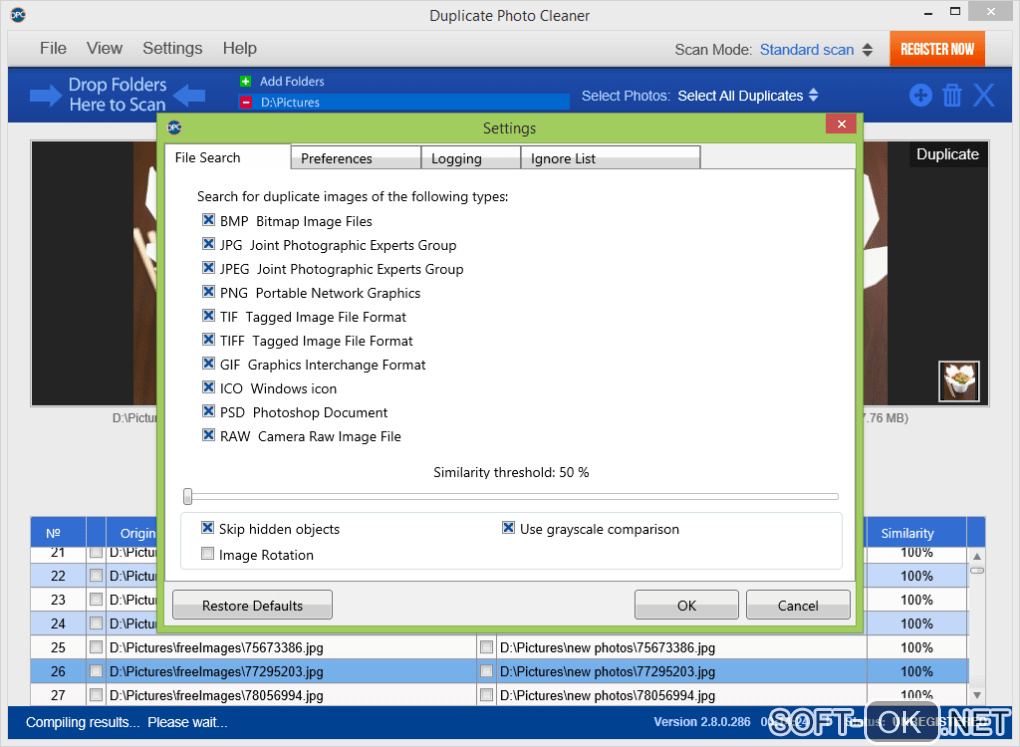Click the trash can delete icon
The width and height of the screenshot is (1020, 747).
952,96
